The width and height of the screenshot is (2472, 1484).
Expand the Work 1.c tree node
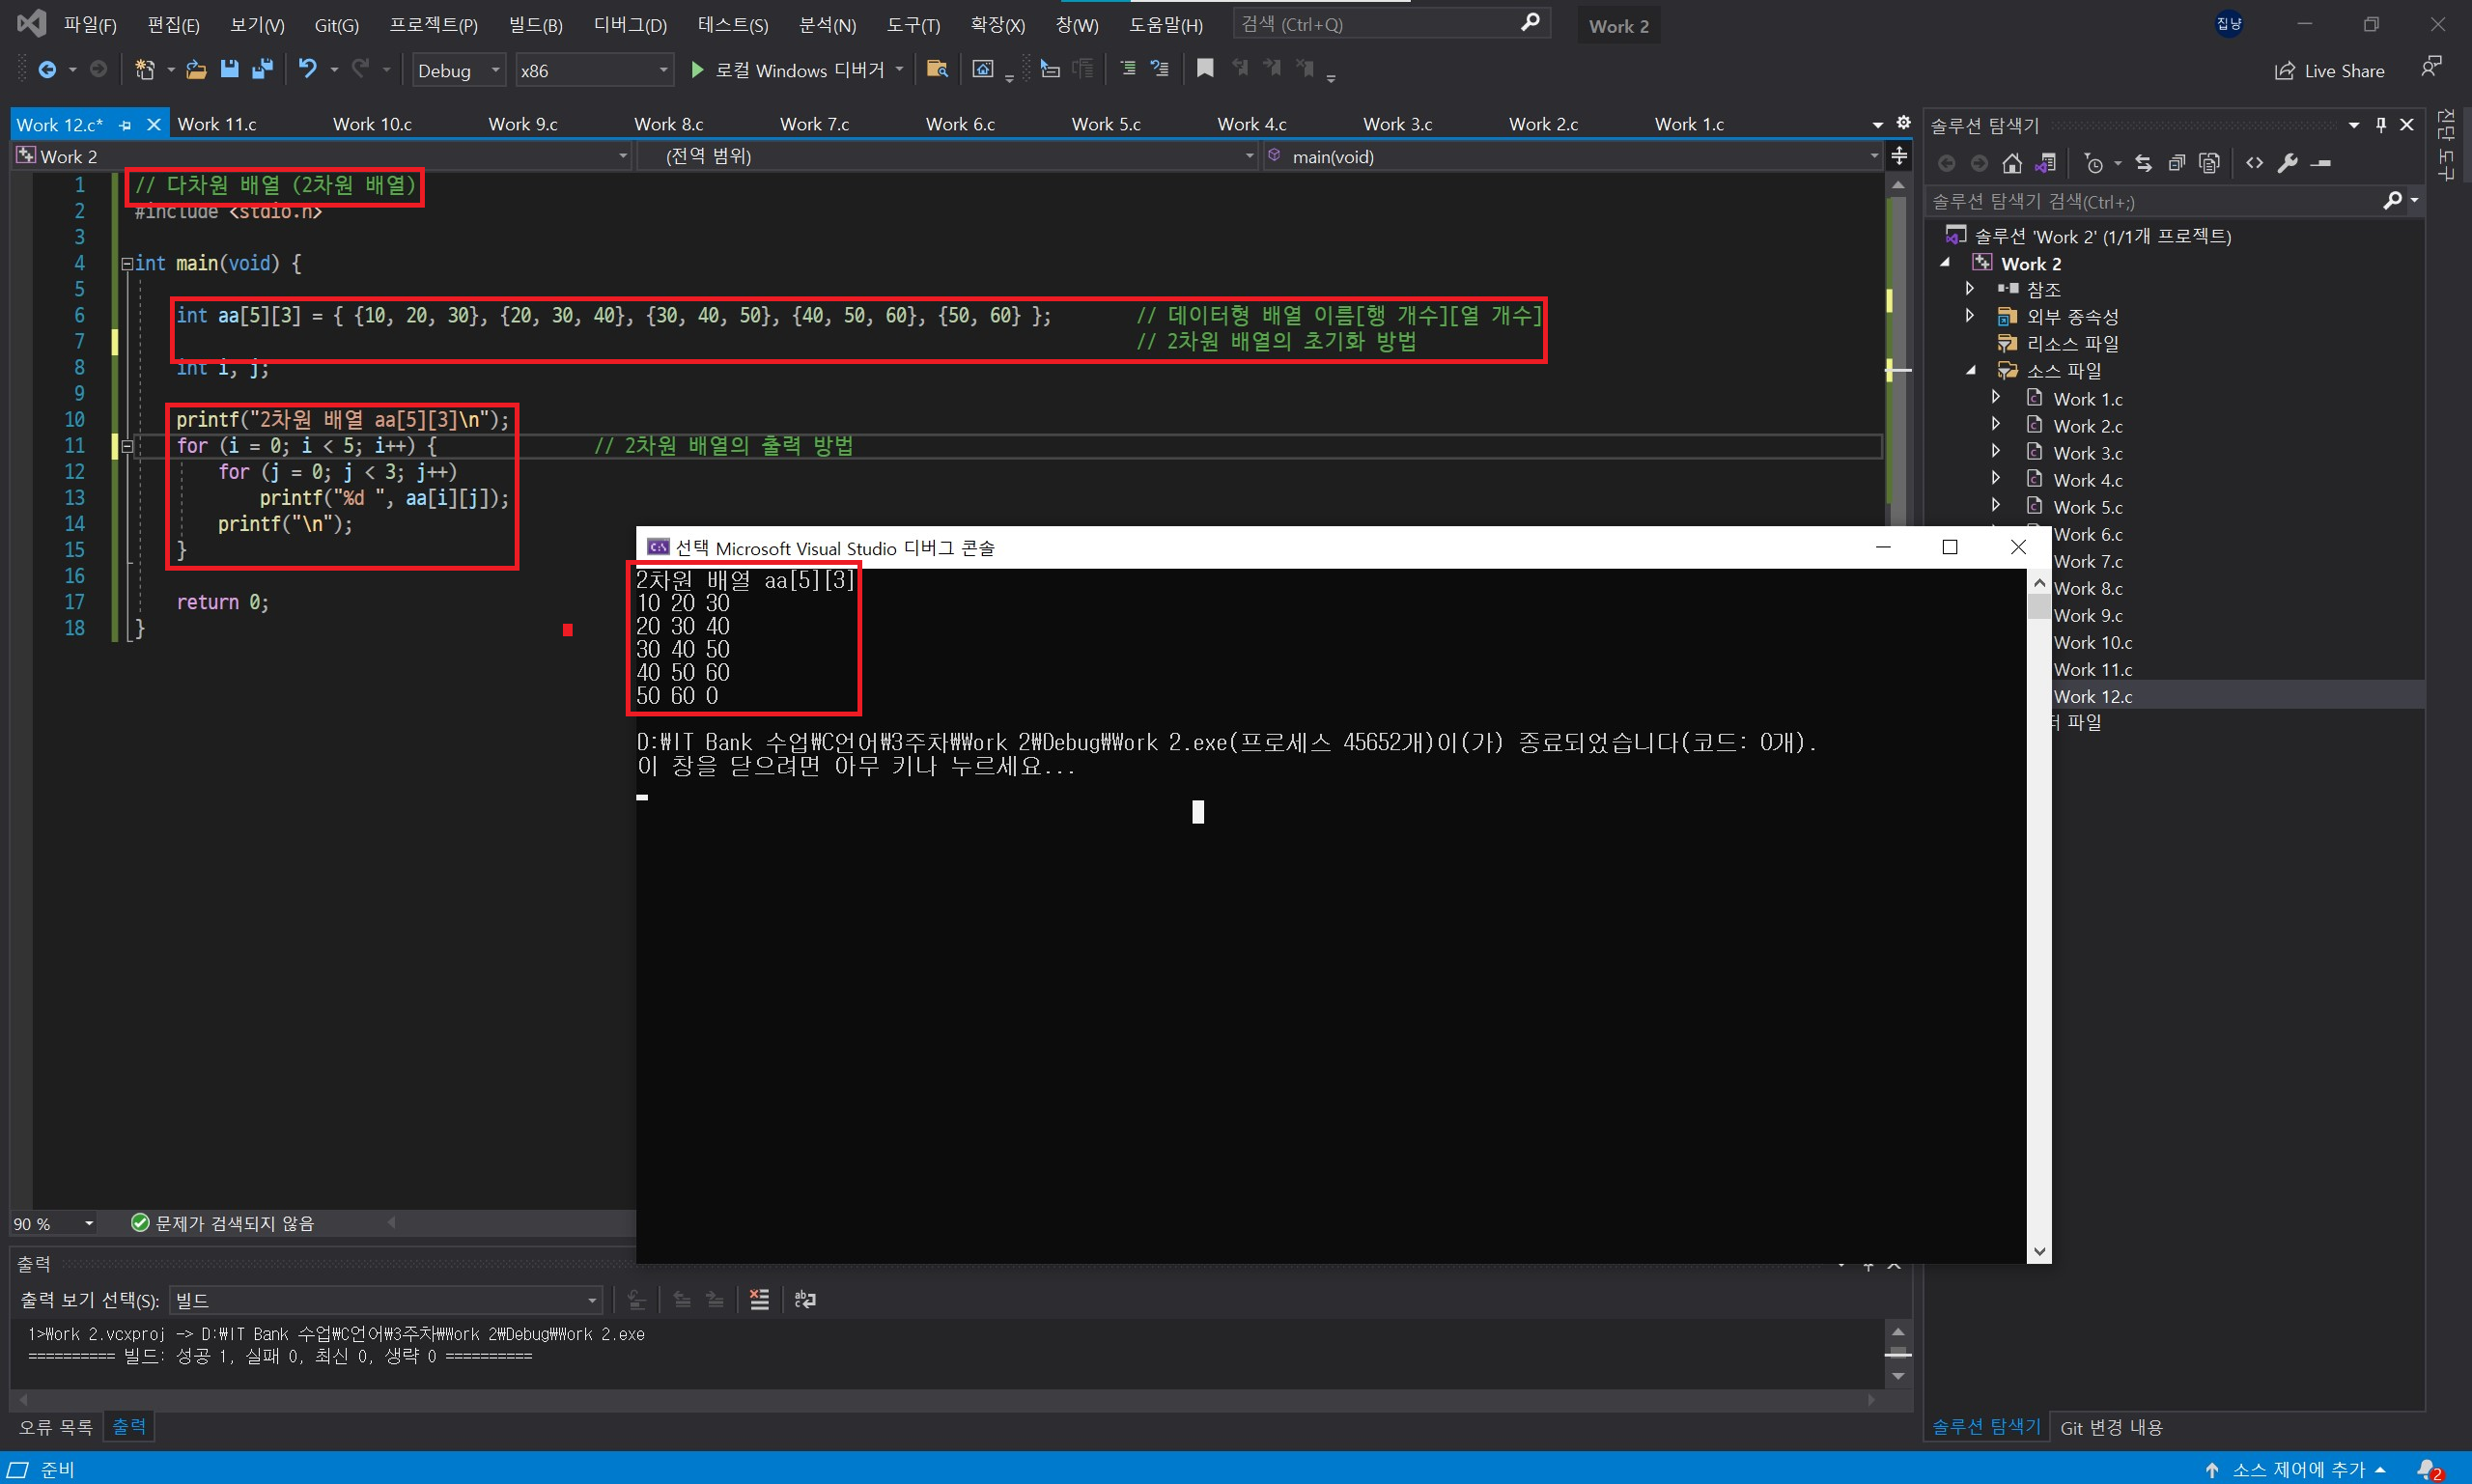[x=1996, y=398]
